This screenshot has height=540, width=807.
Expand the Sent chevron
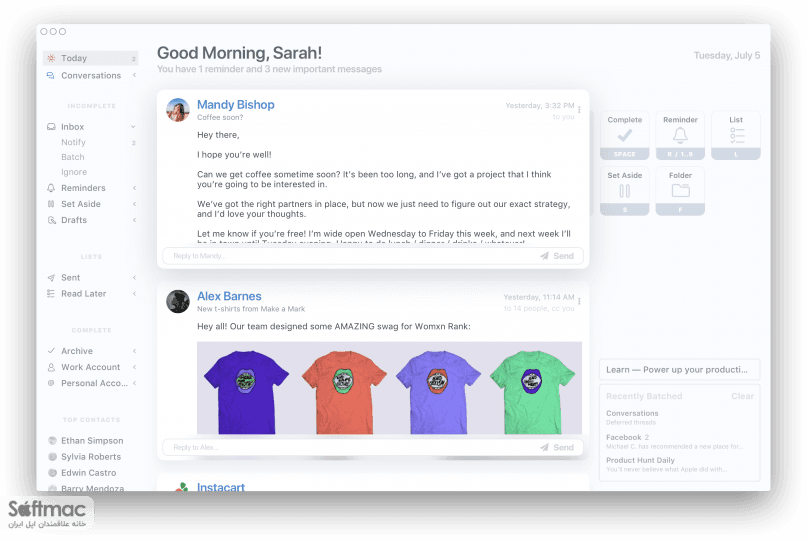(x=134, y=277)
